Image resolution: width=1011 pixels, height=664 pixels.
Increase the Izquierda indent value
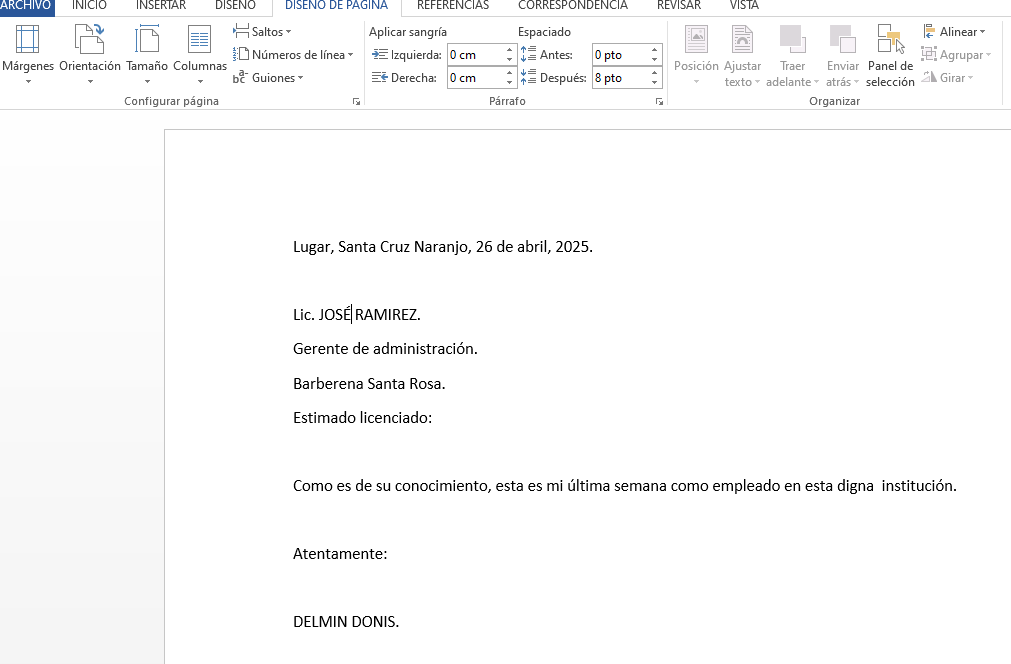(509, 50)
